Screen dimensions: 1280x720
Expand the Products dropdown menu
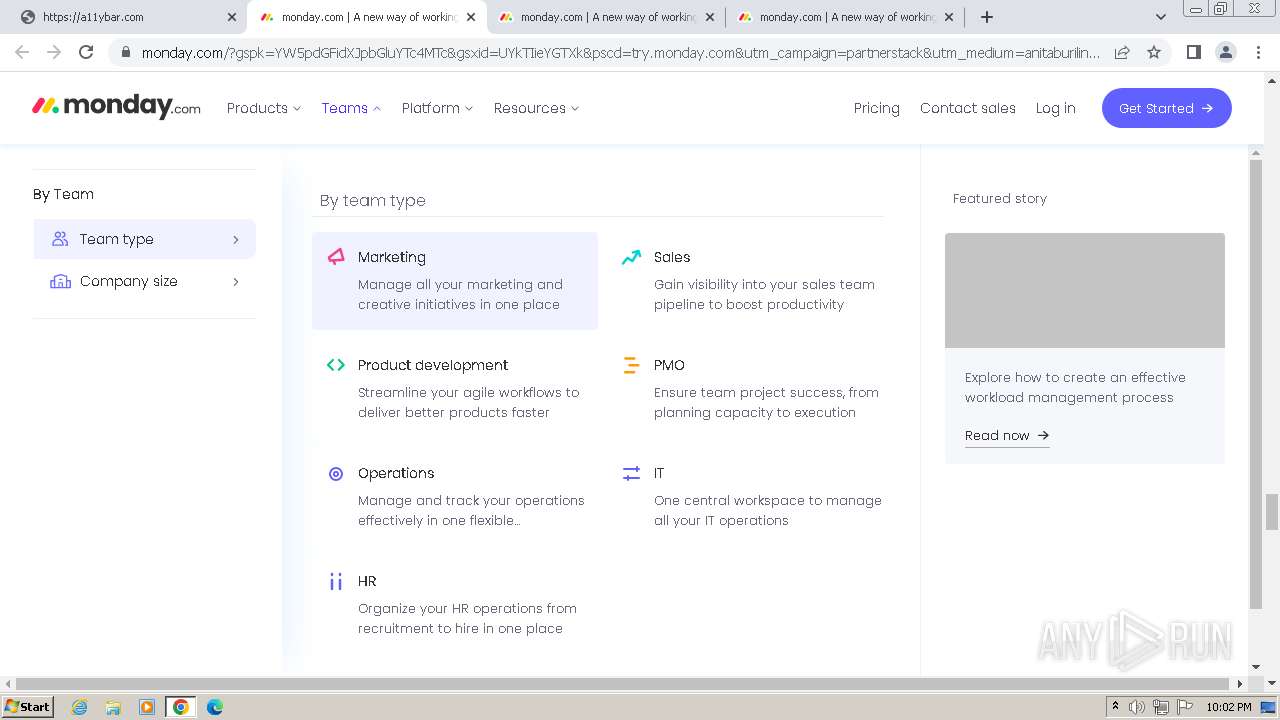264,108
